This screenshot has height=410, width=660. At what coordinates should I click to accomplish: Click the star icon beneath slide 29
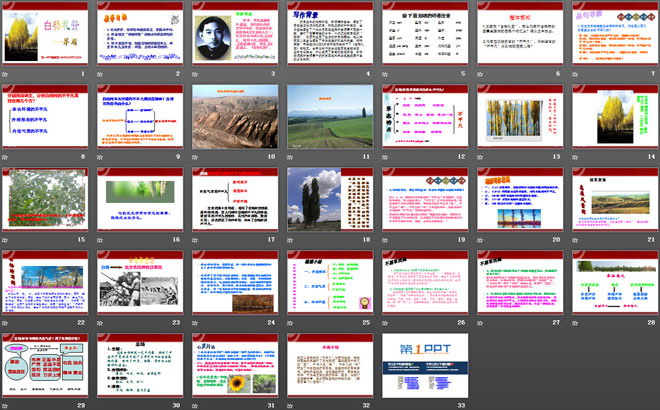[6, 405]
